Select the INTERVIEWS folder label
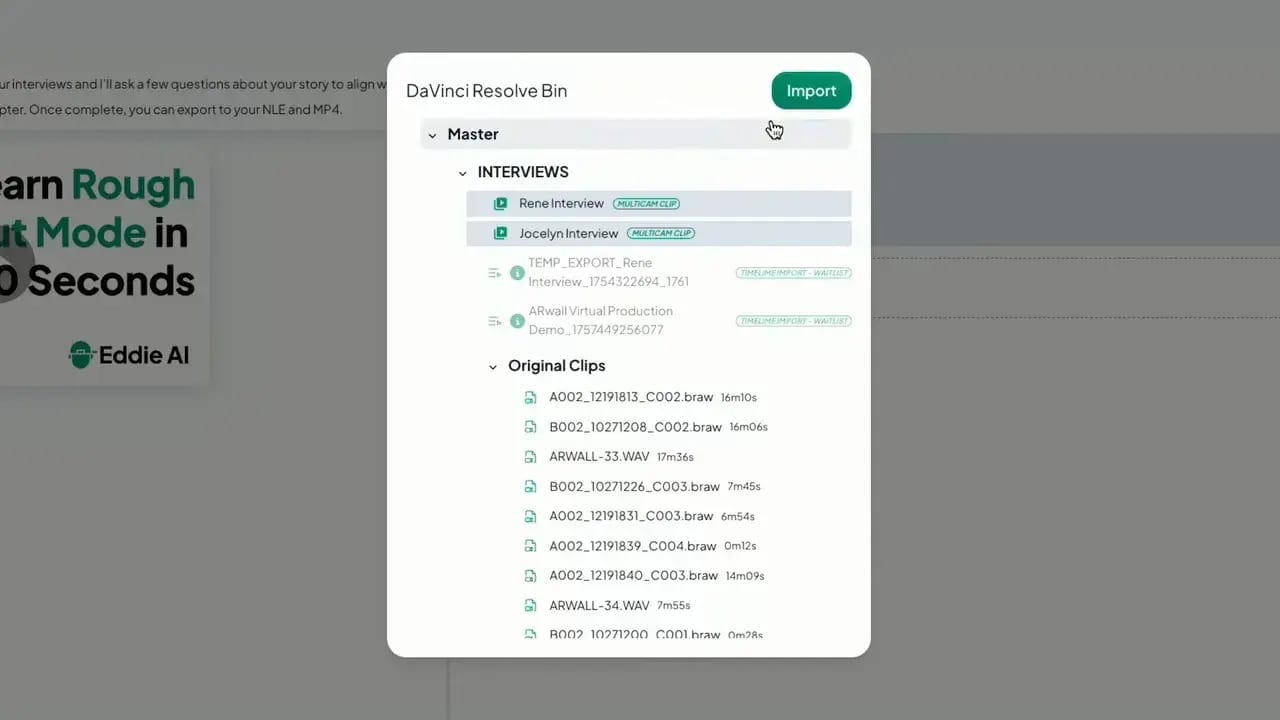This screenshot has width=1280, height=720. (523, 172)
